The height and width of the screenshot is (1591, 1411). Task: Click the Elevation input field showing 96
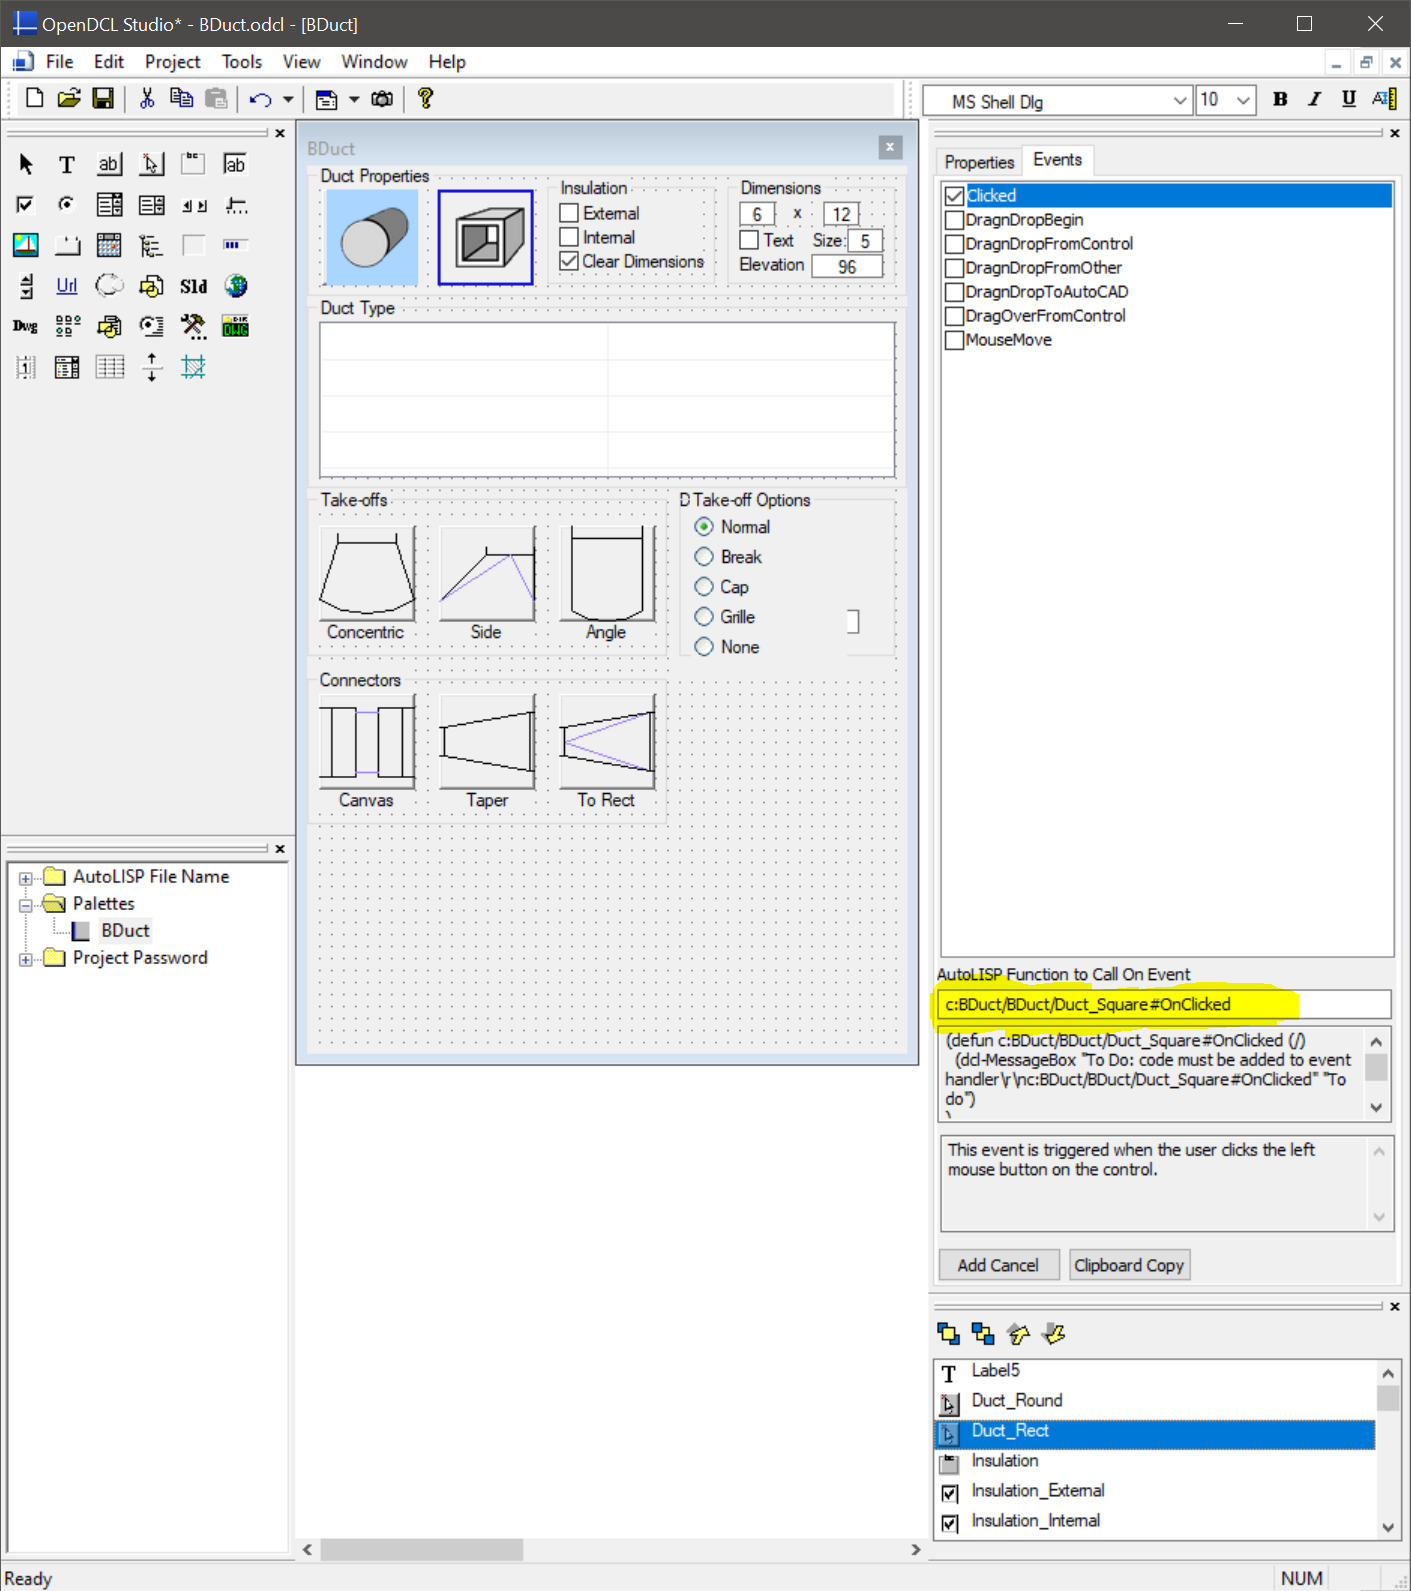pyautogui.click(x=847, y=267)
